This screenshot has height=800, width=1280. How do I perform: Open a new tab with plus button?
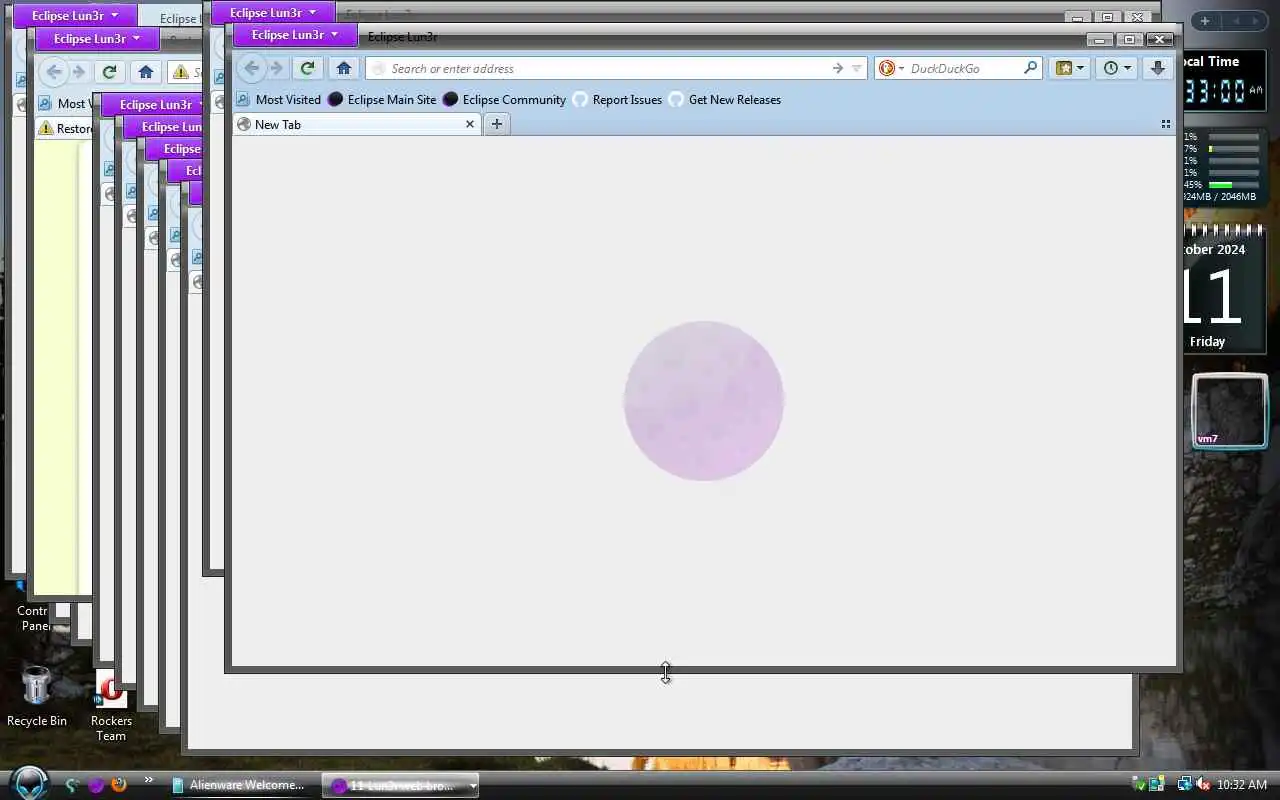497,124
